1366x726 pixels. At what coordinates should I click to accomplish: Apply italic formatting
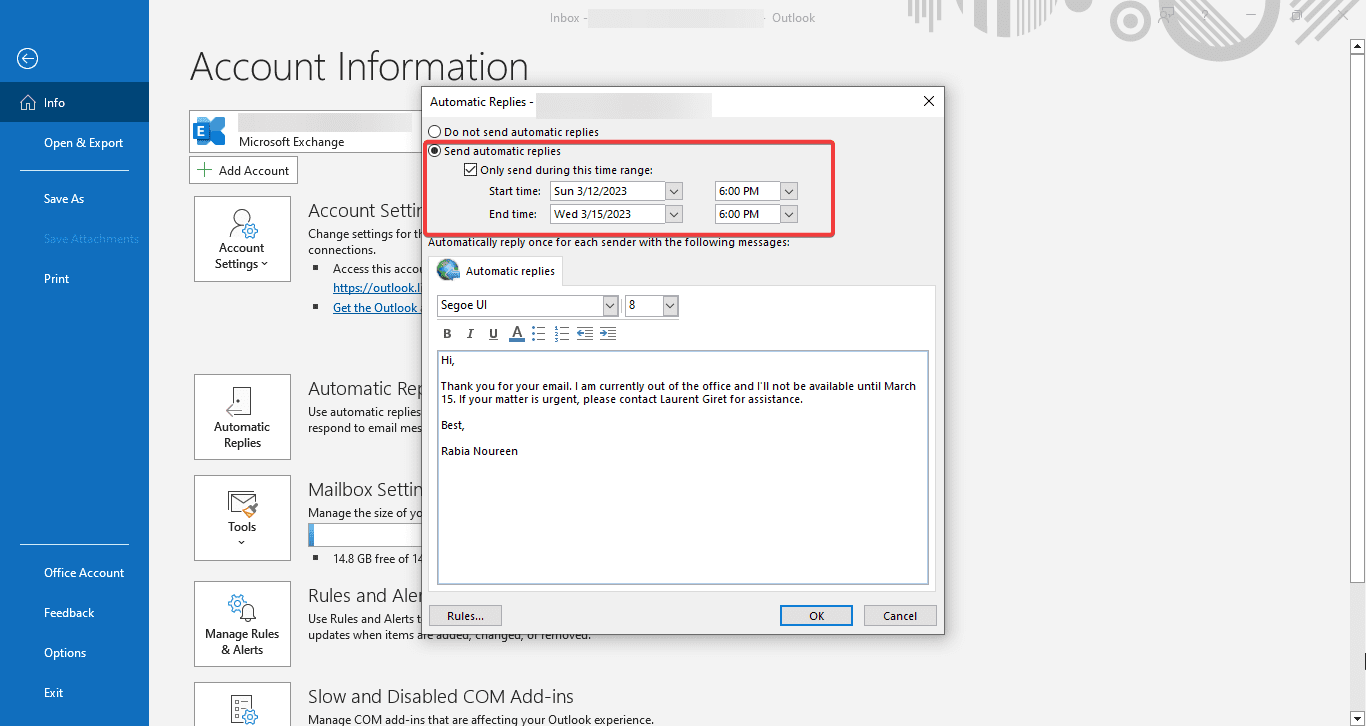470,333
